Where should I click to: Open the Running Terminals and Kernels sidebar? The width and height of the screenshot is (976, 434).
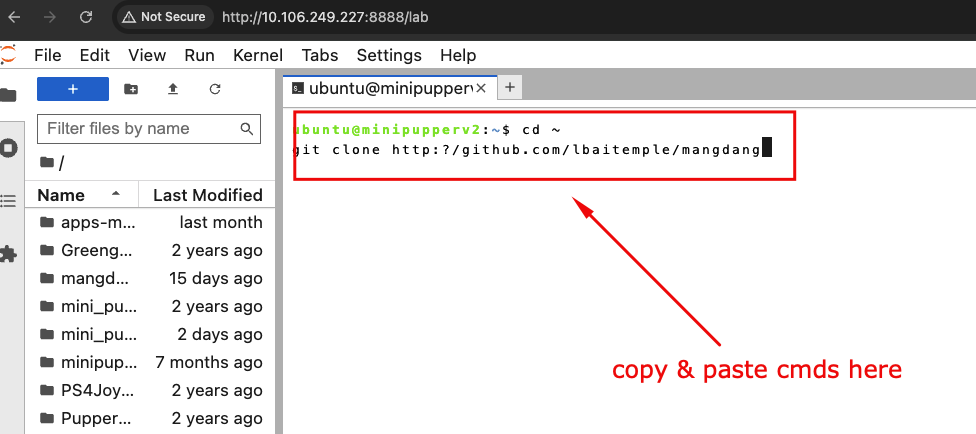[x=9, y=148]
